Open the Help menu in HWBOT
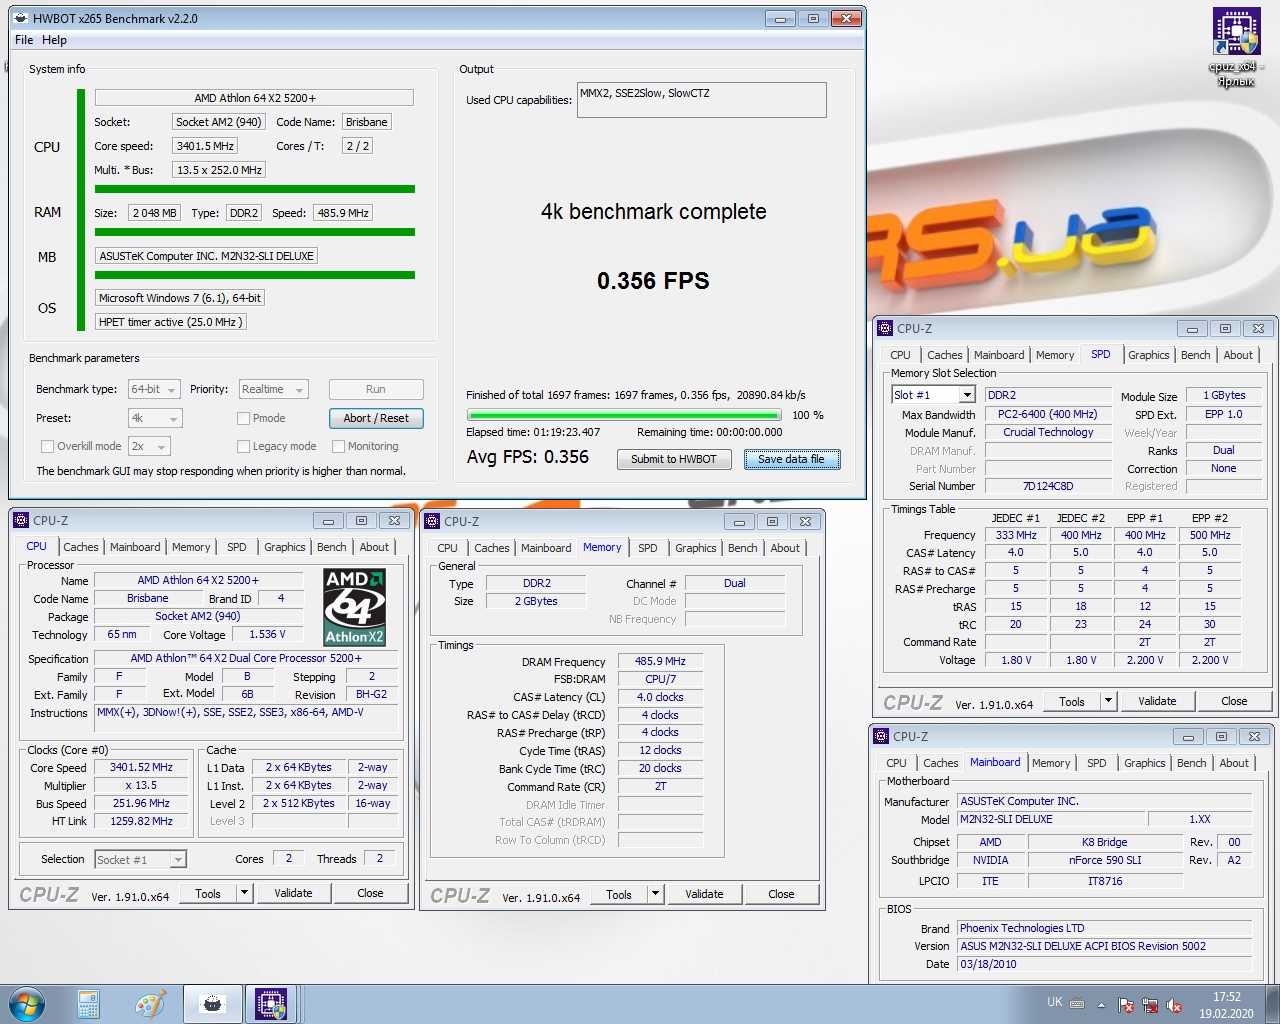 pyautogui.click(x=54, y=40)
